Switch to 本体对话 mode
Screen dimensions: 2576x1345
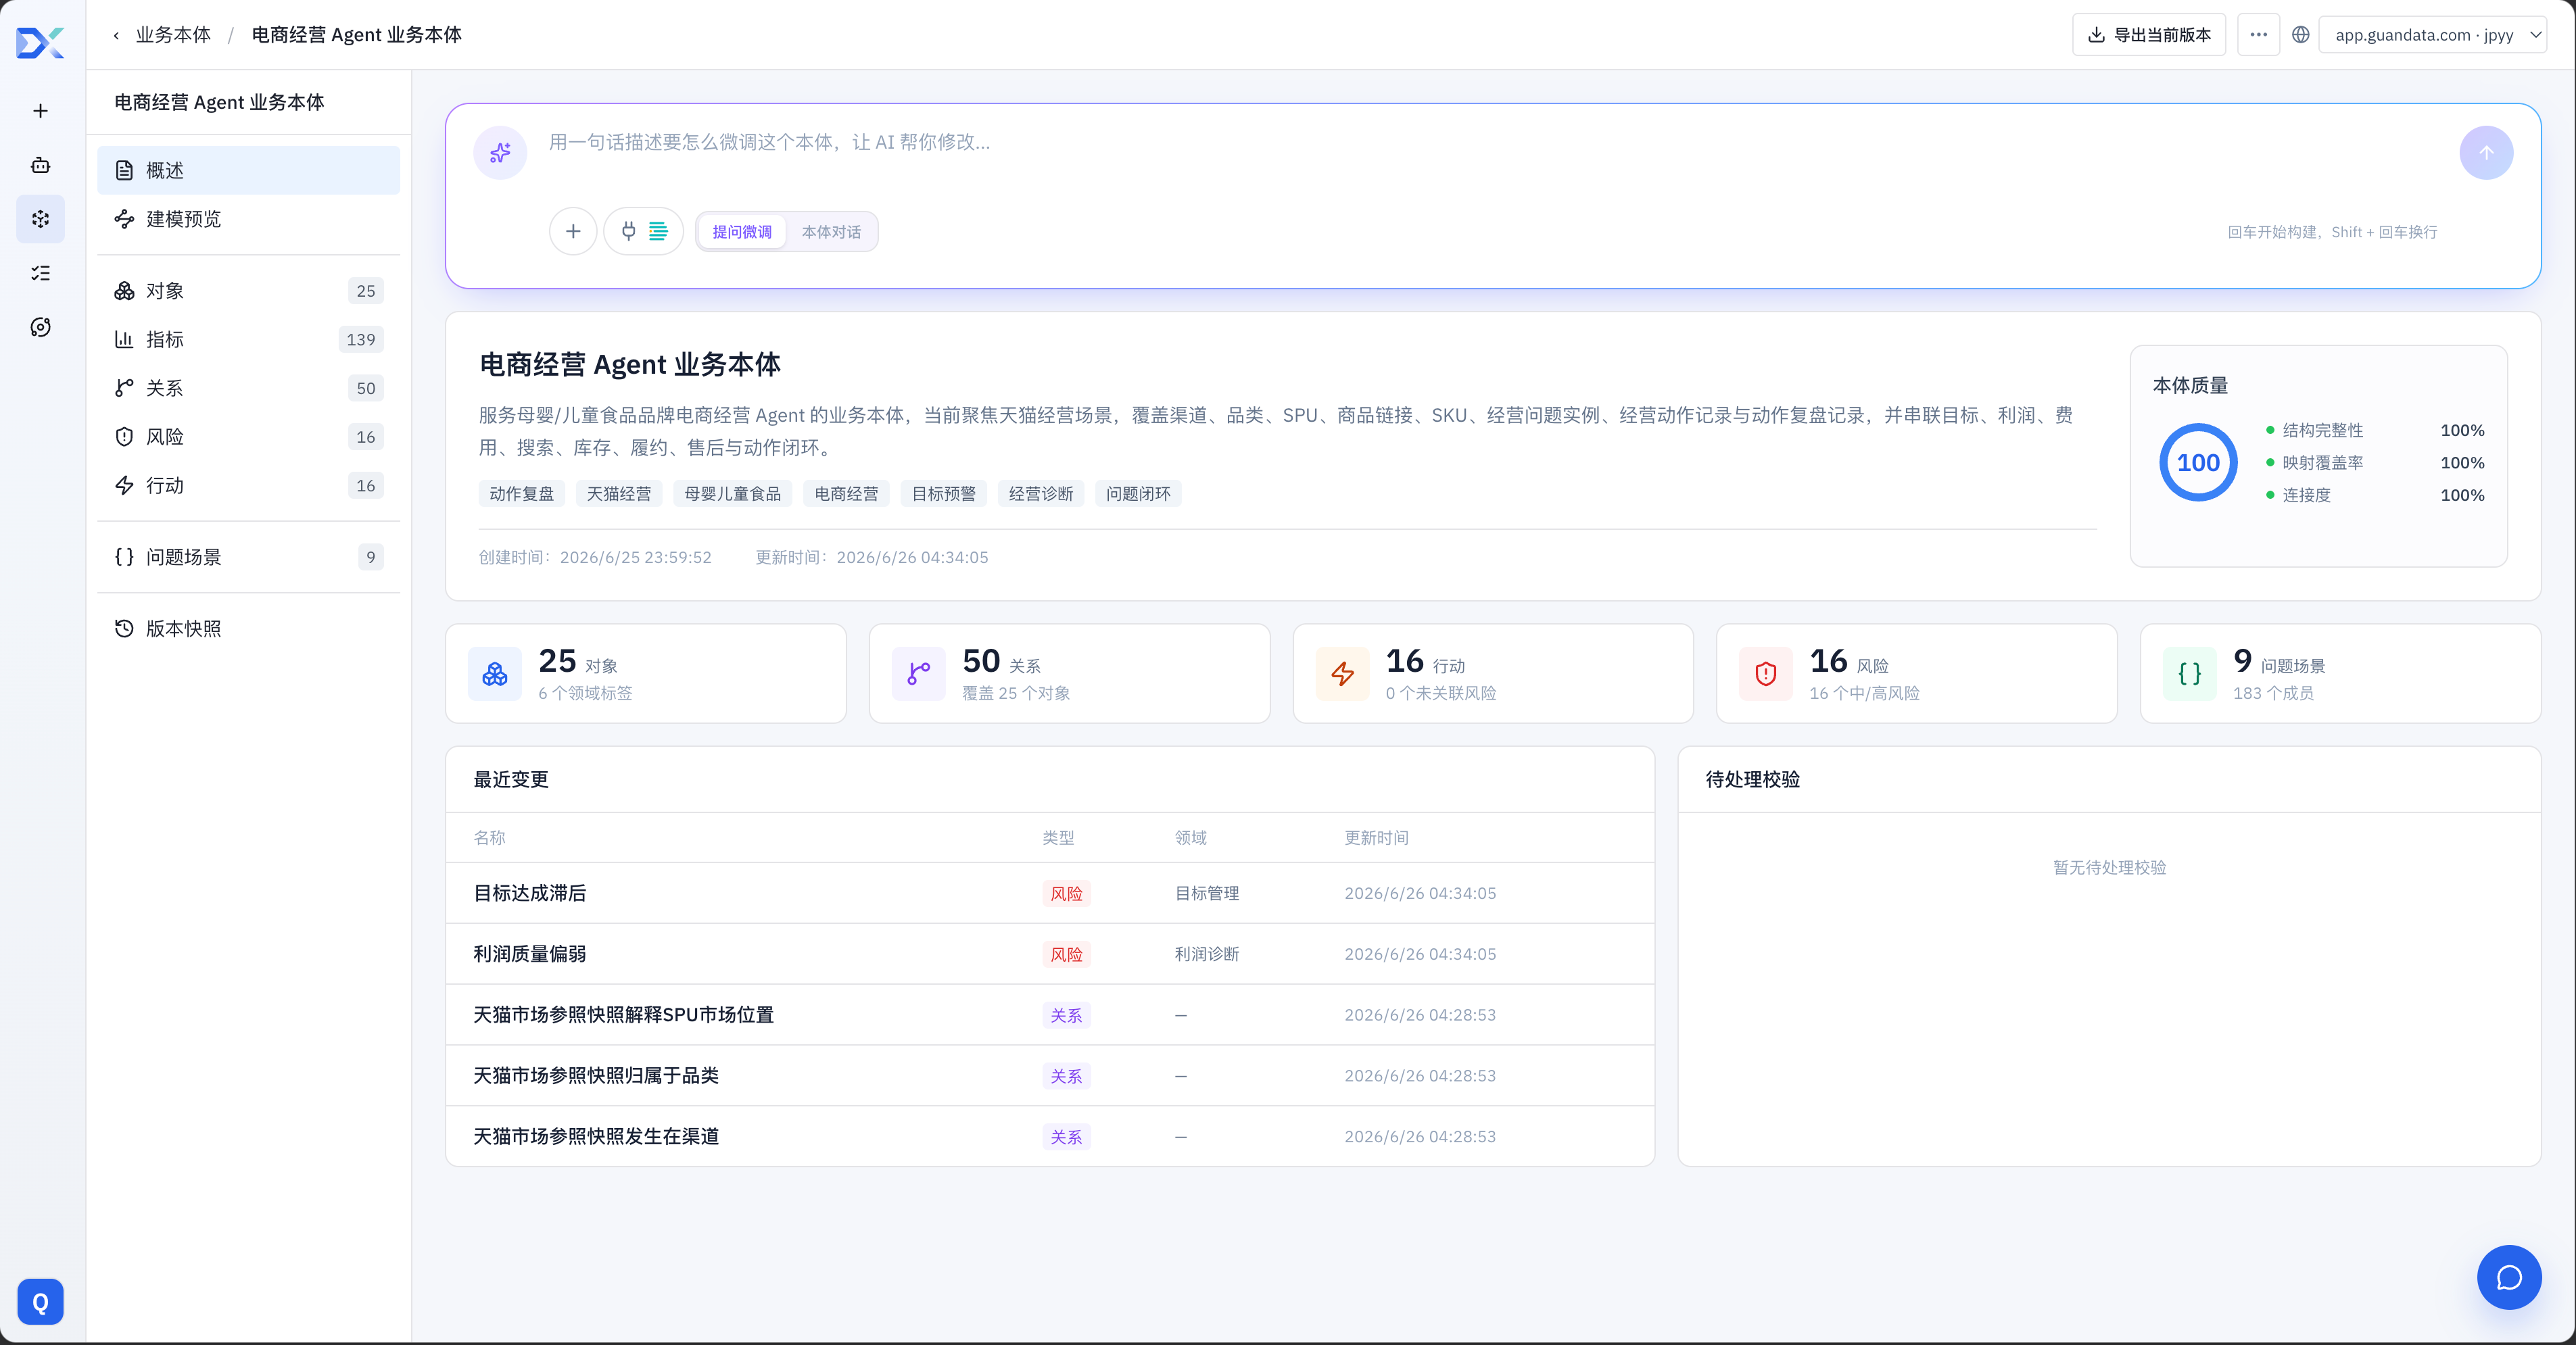pyautogui.click(x=831, y=232)
